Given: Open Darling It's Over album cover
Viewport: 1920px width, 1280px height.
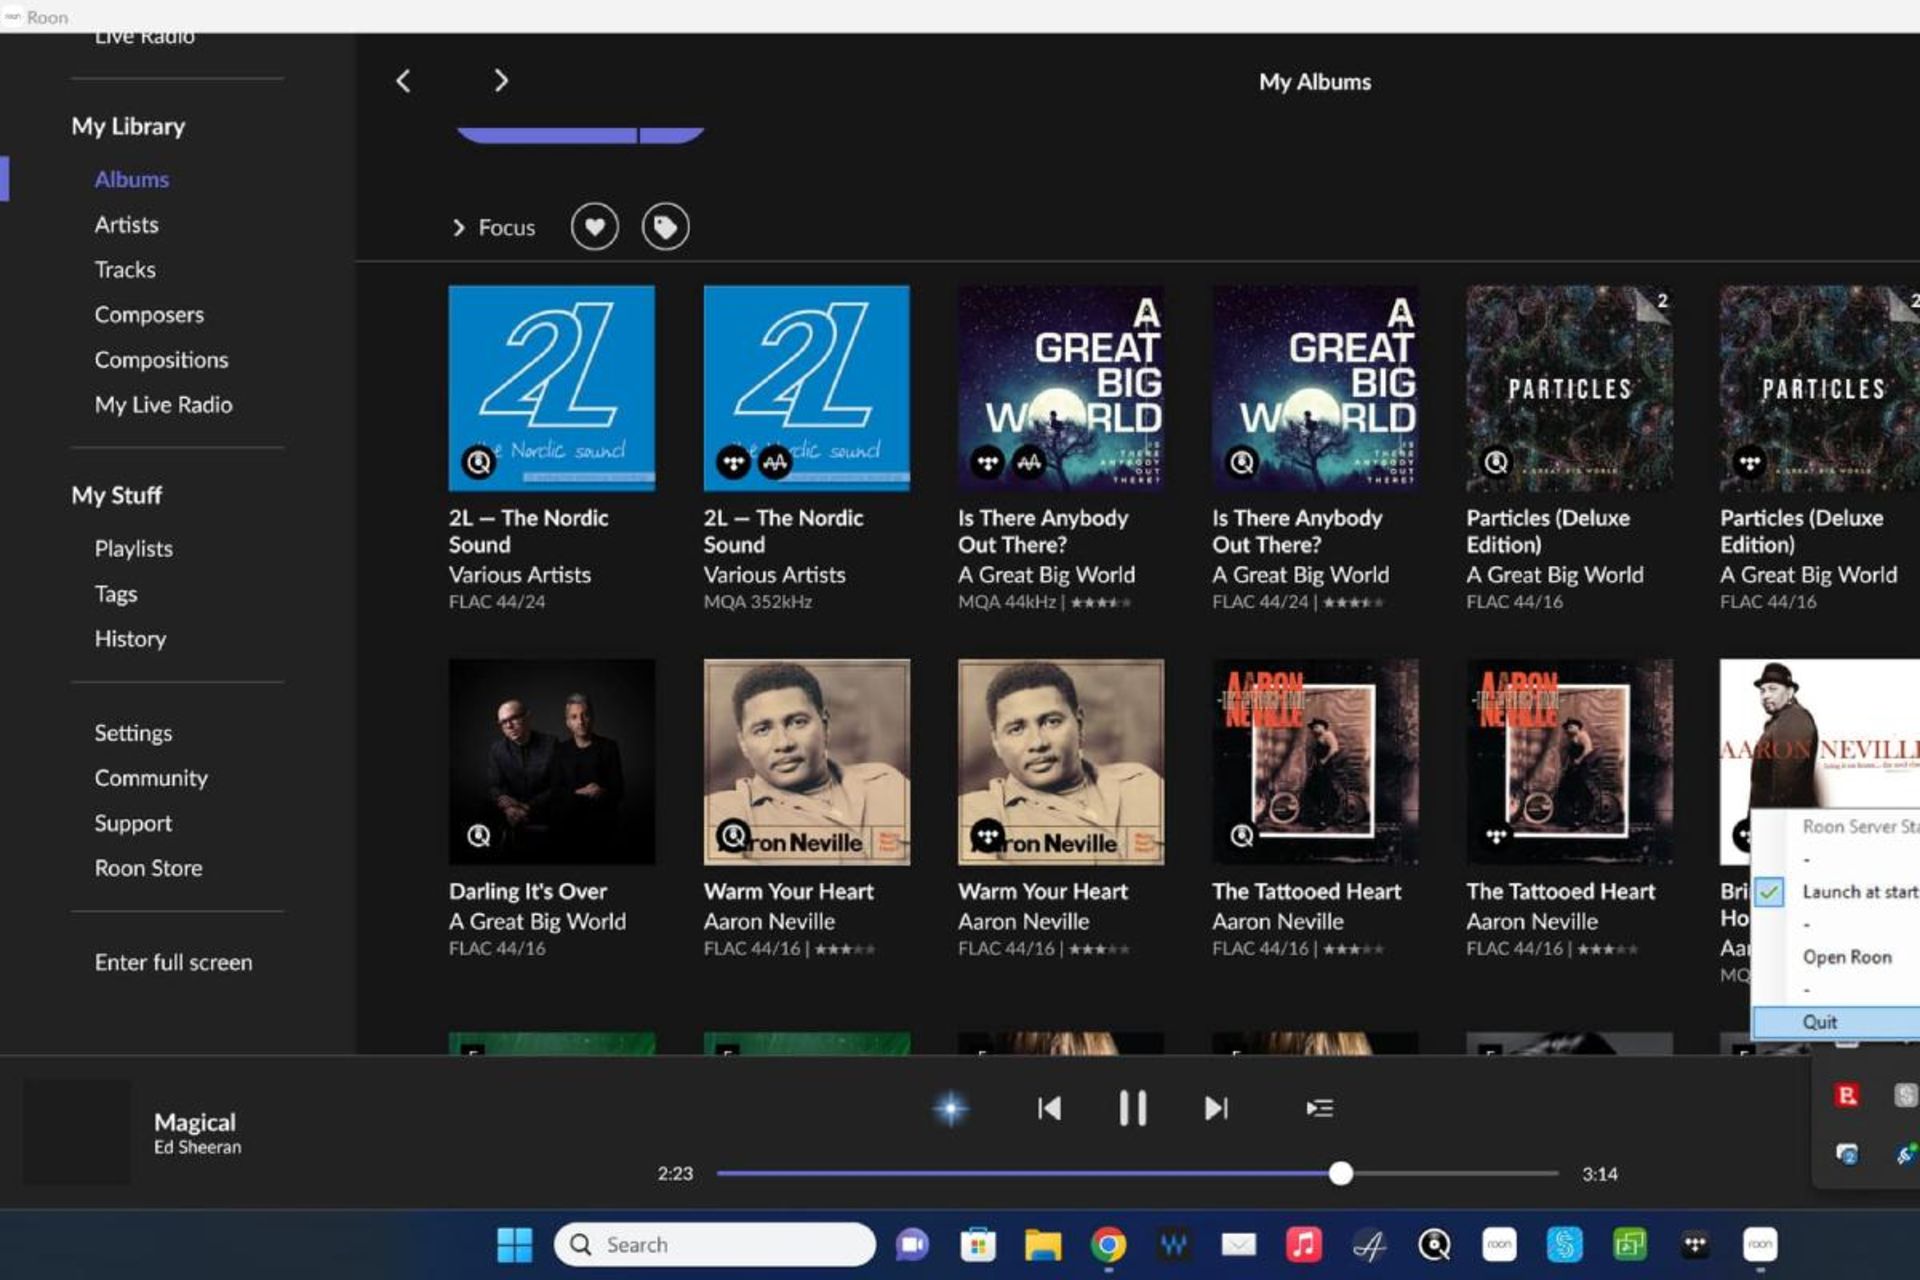Looking at the screenshot, I should (x=552, y=761).
